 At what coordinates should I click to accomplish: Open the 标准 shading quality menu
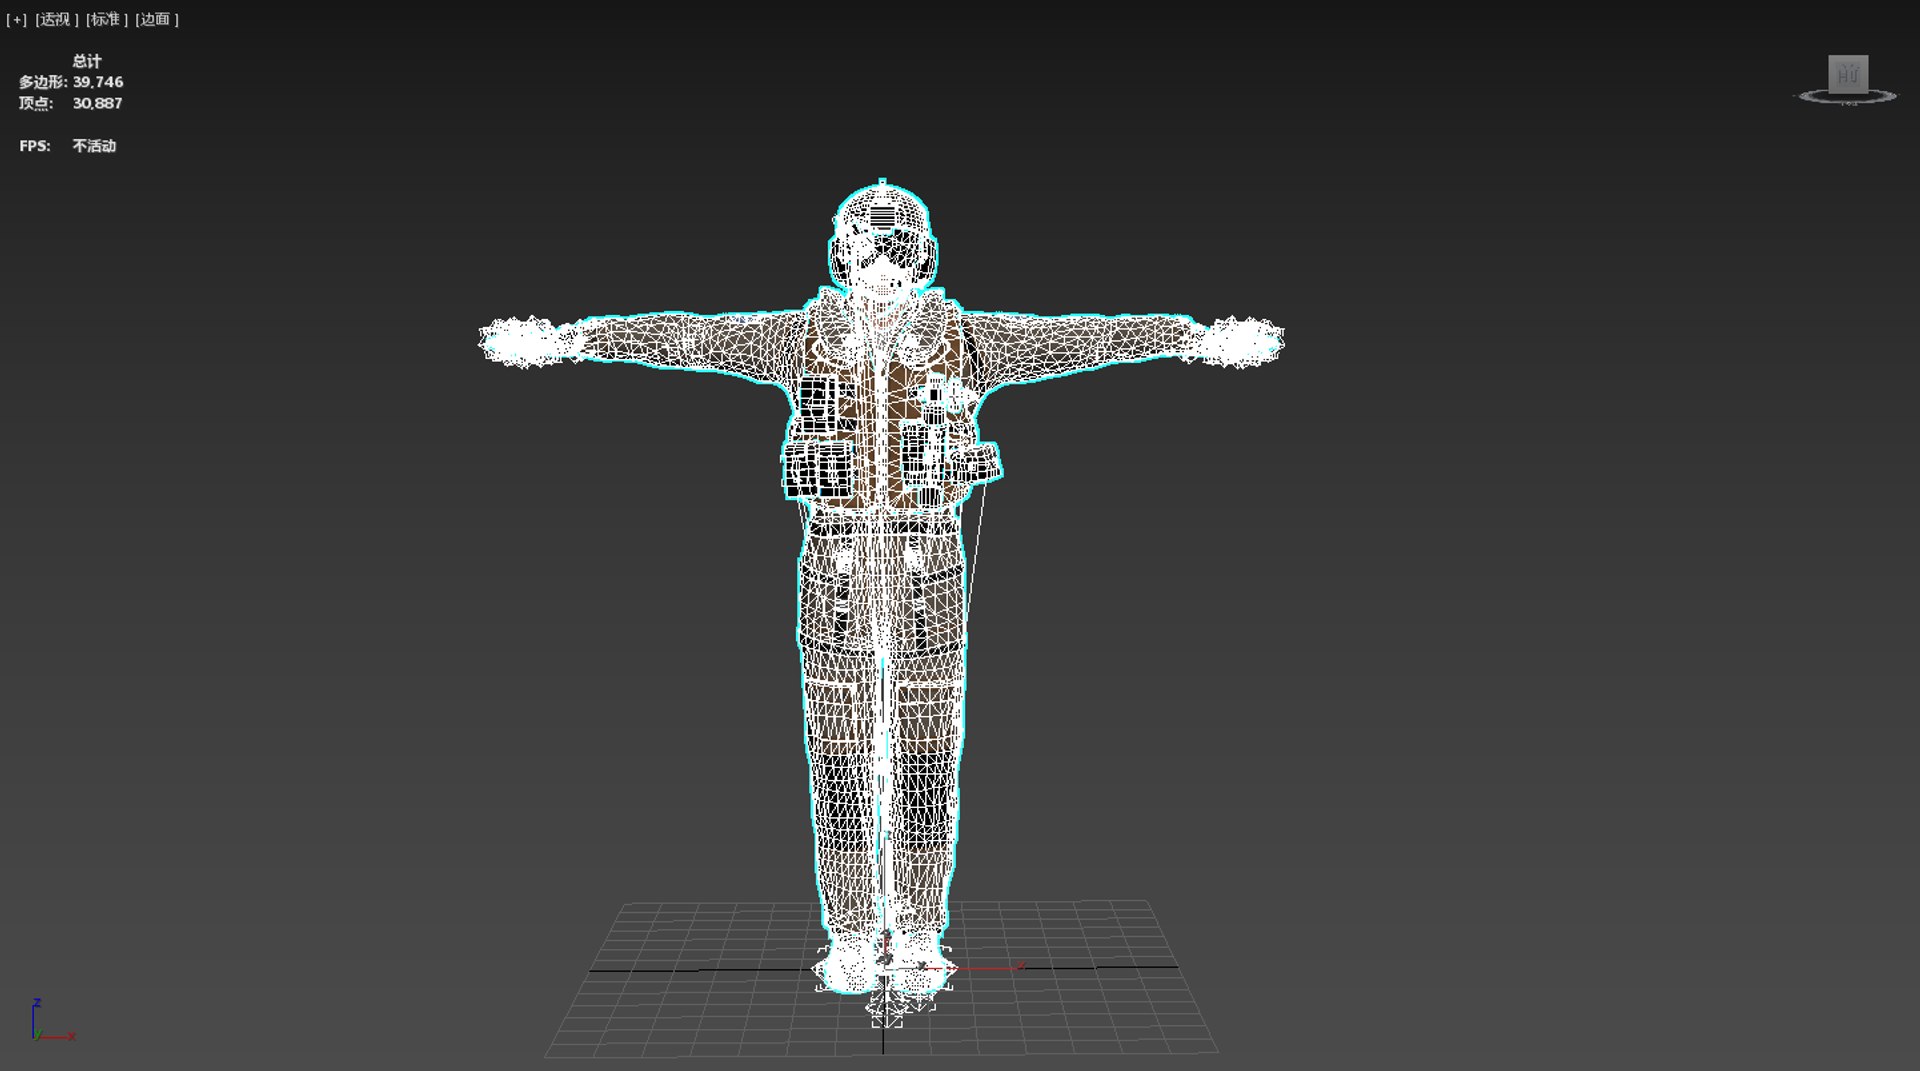pyautogui.click(x=107, y=19)
